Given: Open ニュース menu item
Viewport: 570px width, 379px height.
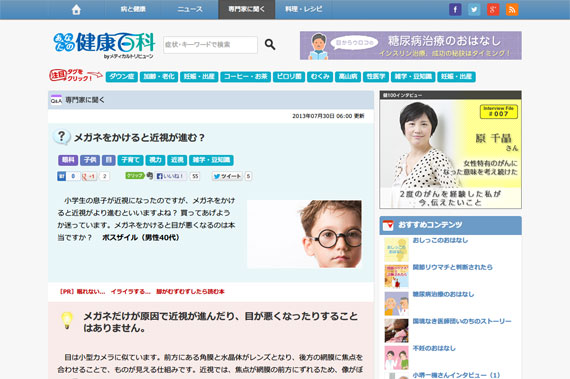Looking at the screenshot, I should coord(190,9).
